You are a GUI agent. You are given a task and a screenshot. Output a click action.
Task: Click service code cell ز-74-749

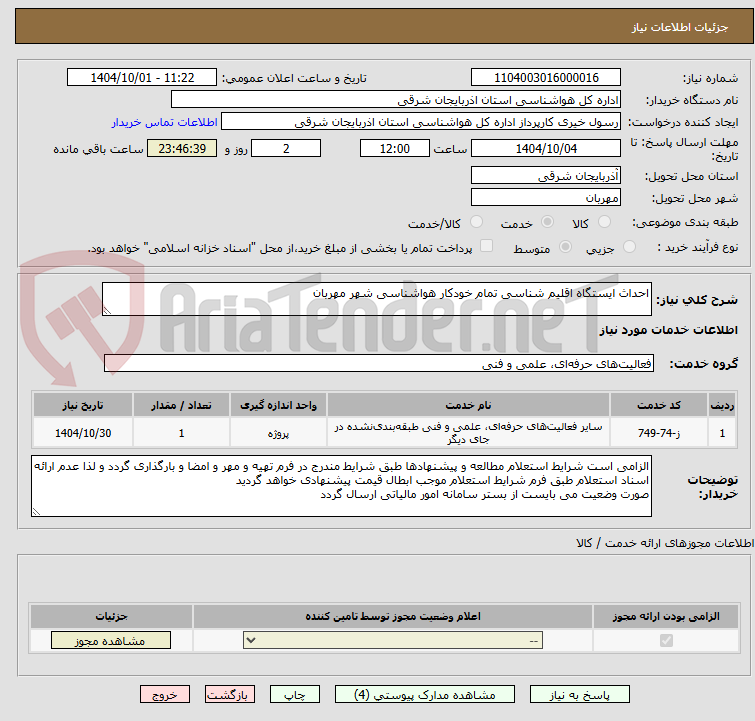click(x=658, y=433)
